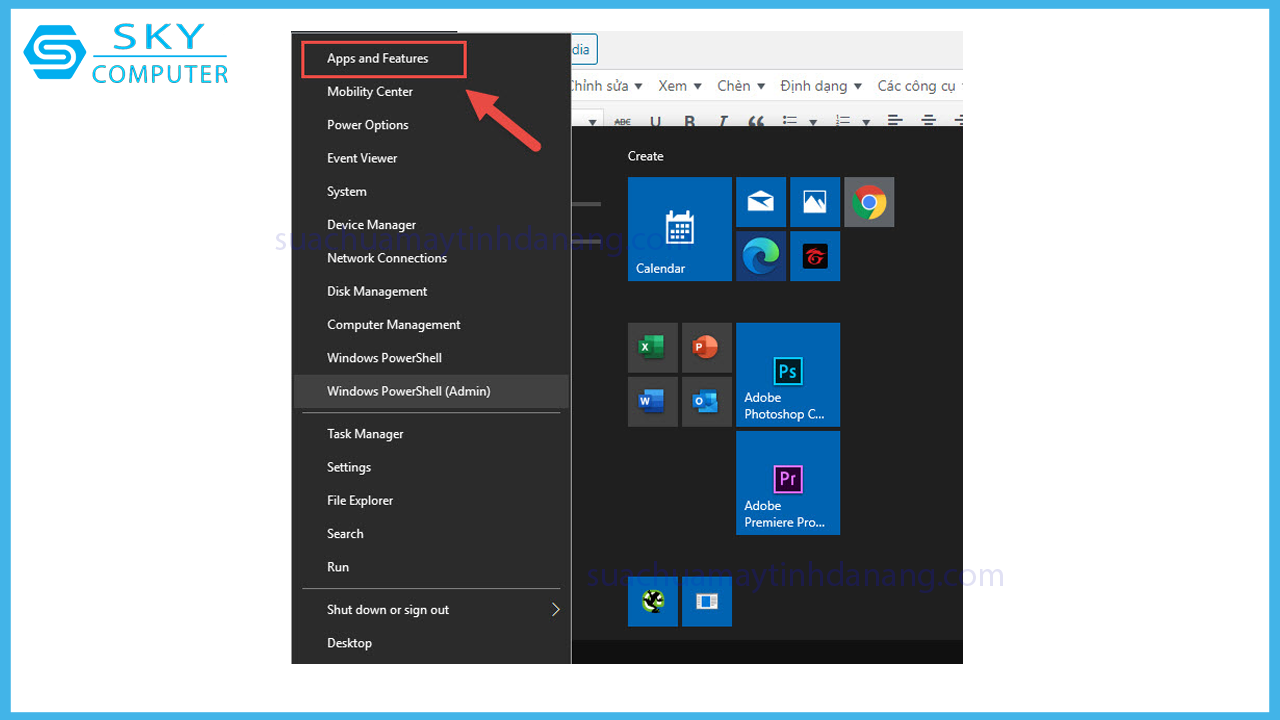The width and height of the screenshot is (1280, 720).
Task: Open the Định dạng dropdown menu
Action: click(x=821, y=86)
